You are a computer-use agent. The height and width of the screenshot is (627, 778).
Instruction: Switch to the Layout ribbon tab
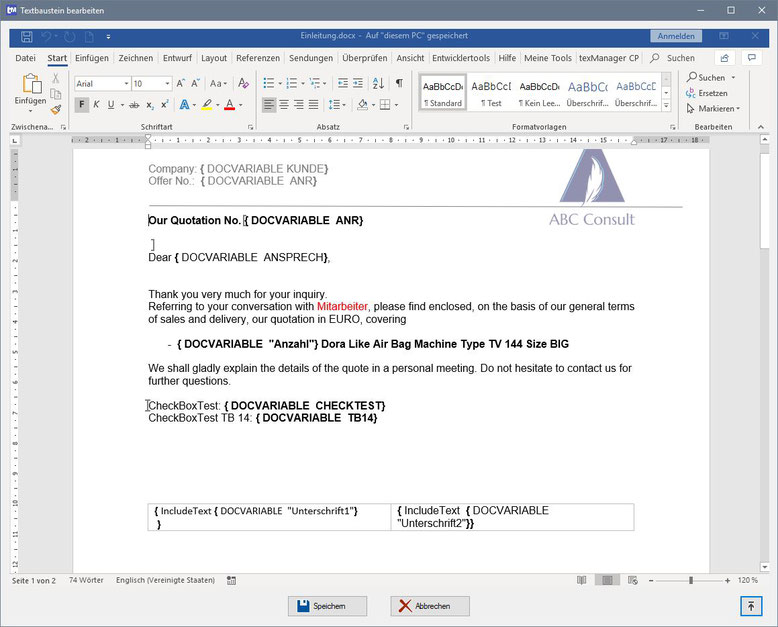(214, 58)
